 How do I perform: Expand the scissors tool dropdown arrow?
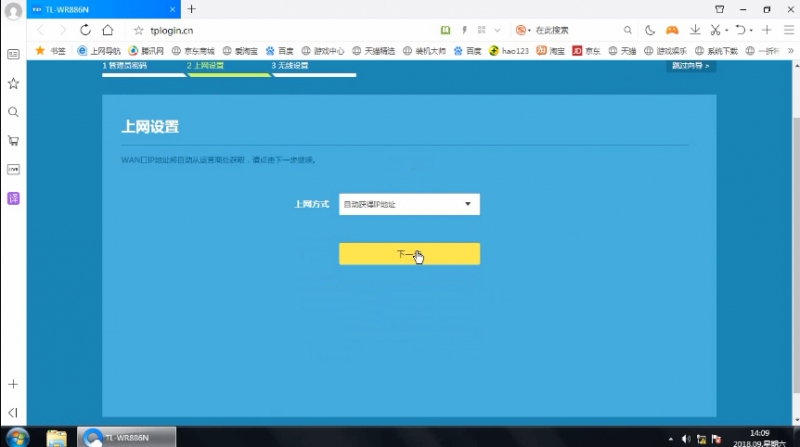(x=727, y=31)
